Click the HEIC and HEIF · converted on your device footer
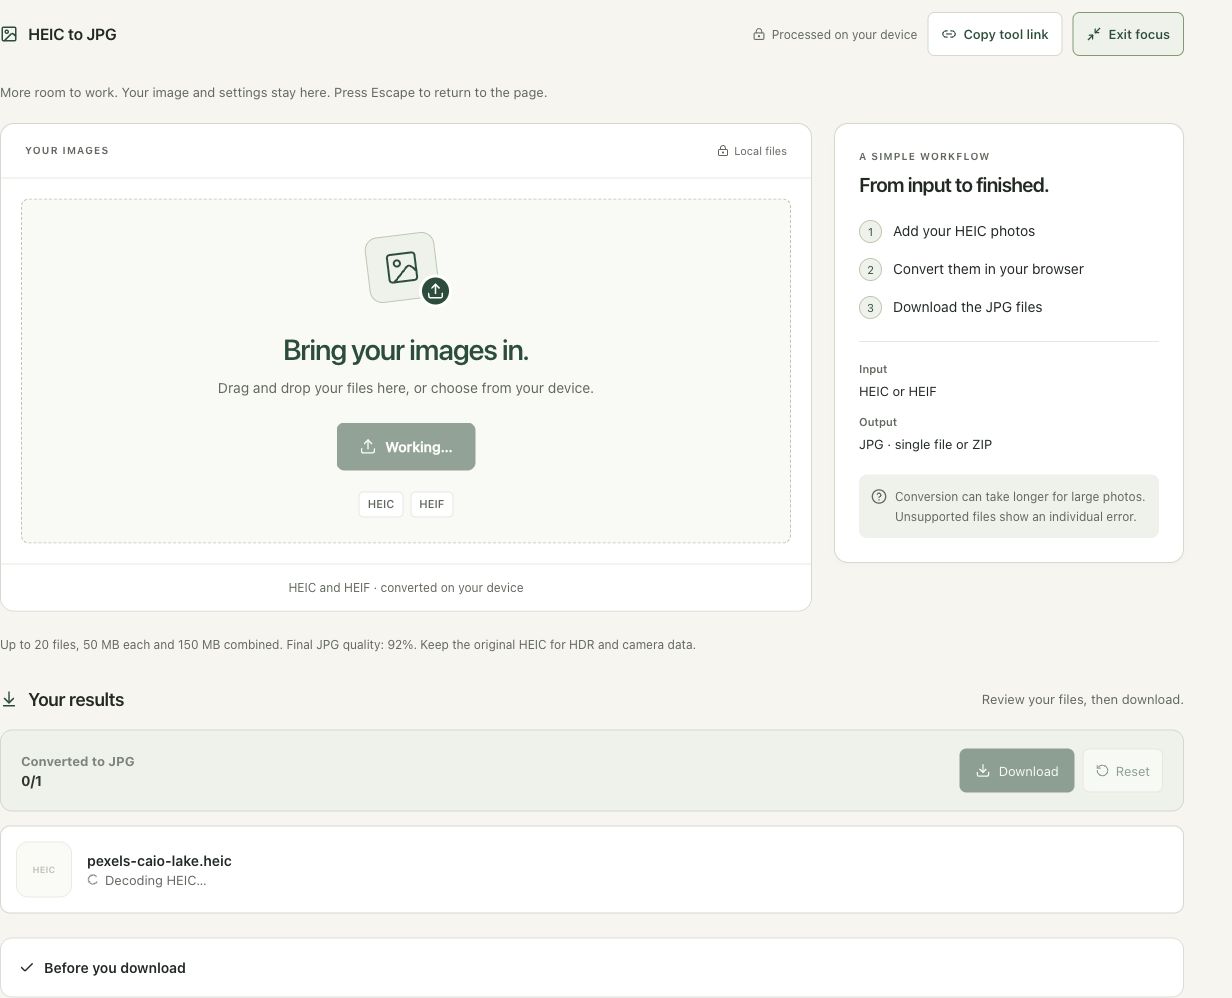The image size is (1232, 998). point(406,588)
